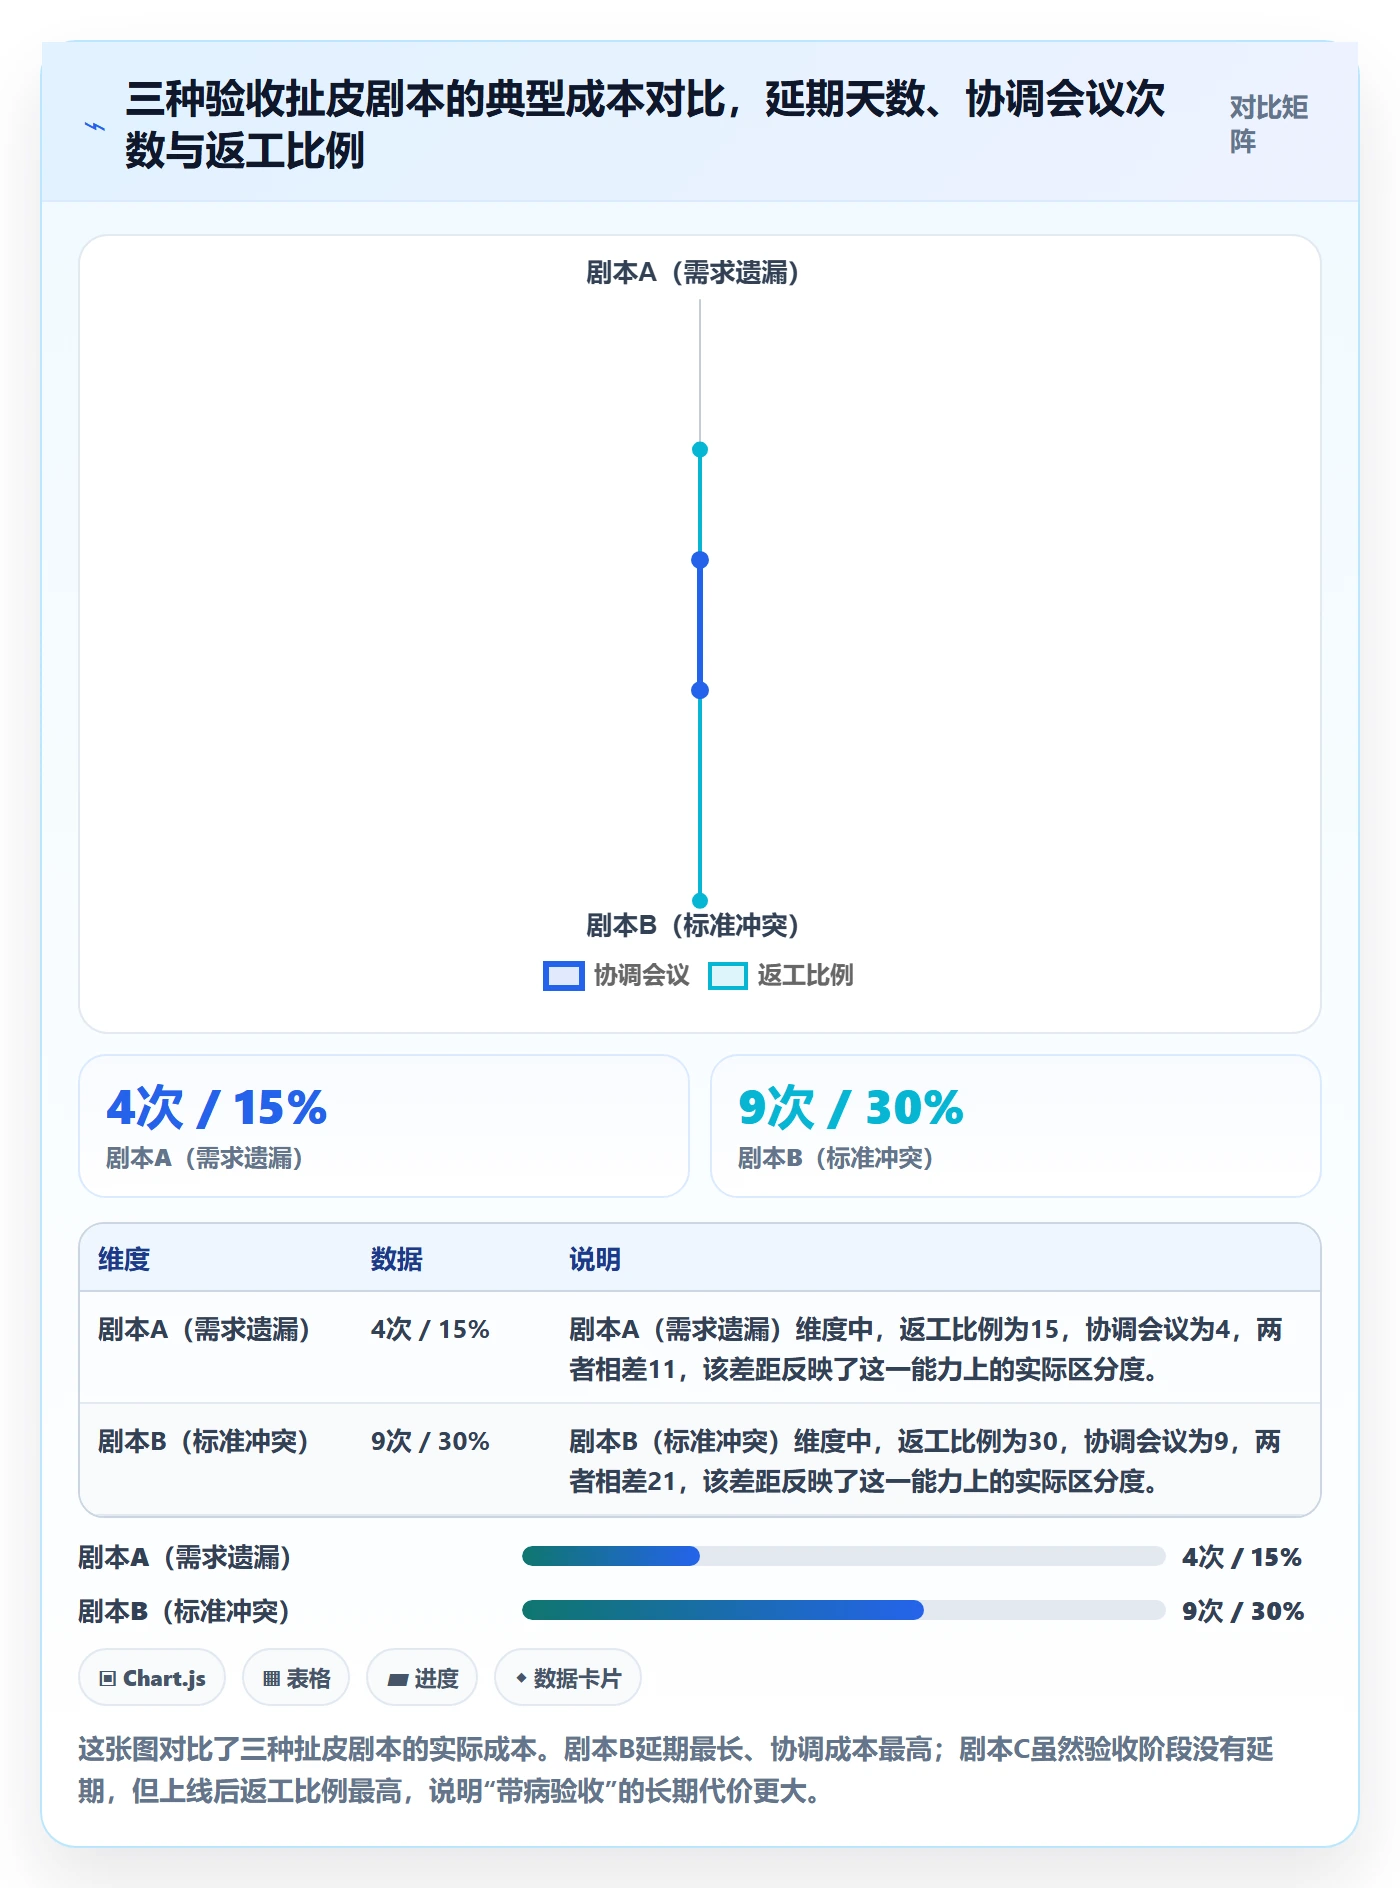Click the square icon in Chart.js chip
Image resolution: width=1400 pixels, height=1888 pixels.
[108, 1679]
